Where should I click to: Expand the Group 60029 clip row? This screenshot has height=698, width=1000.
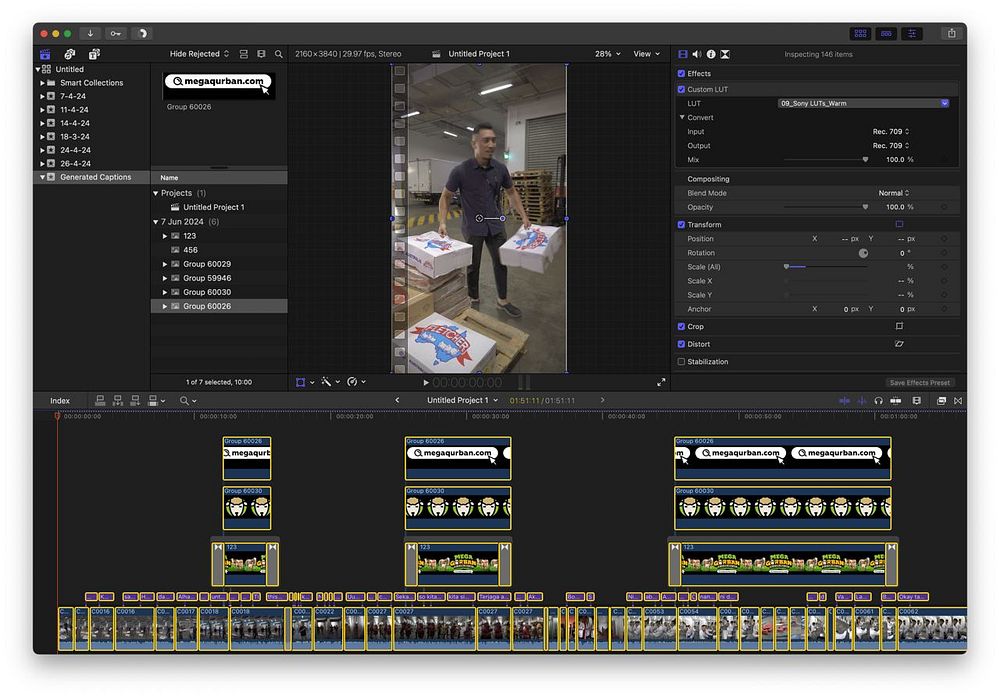click(x=165, y=264)
